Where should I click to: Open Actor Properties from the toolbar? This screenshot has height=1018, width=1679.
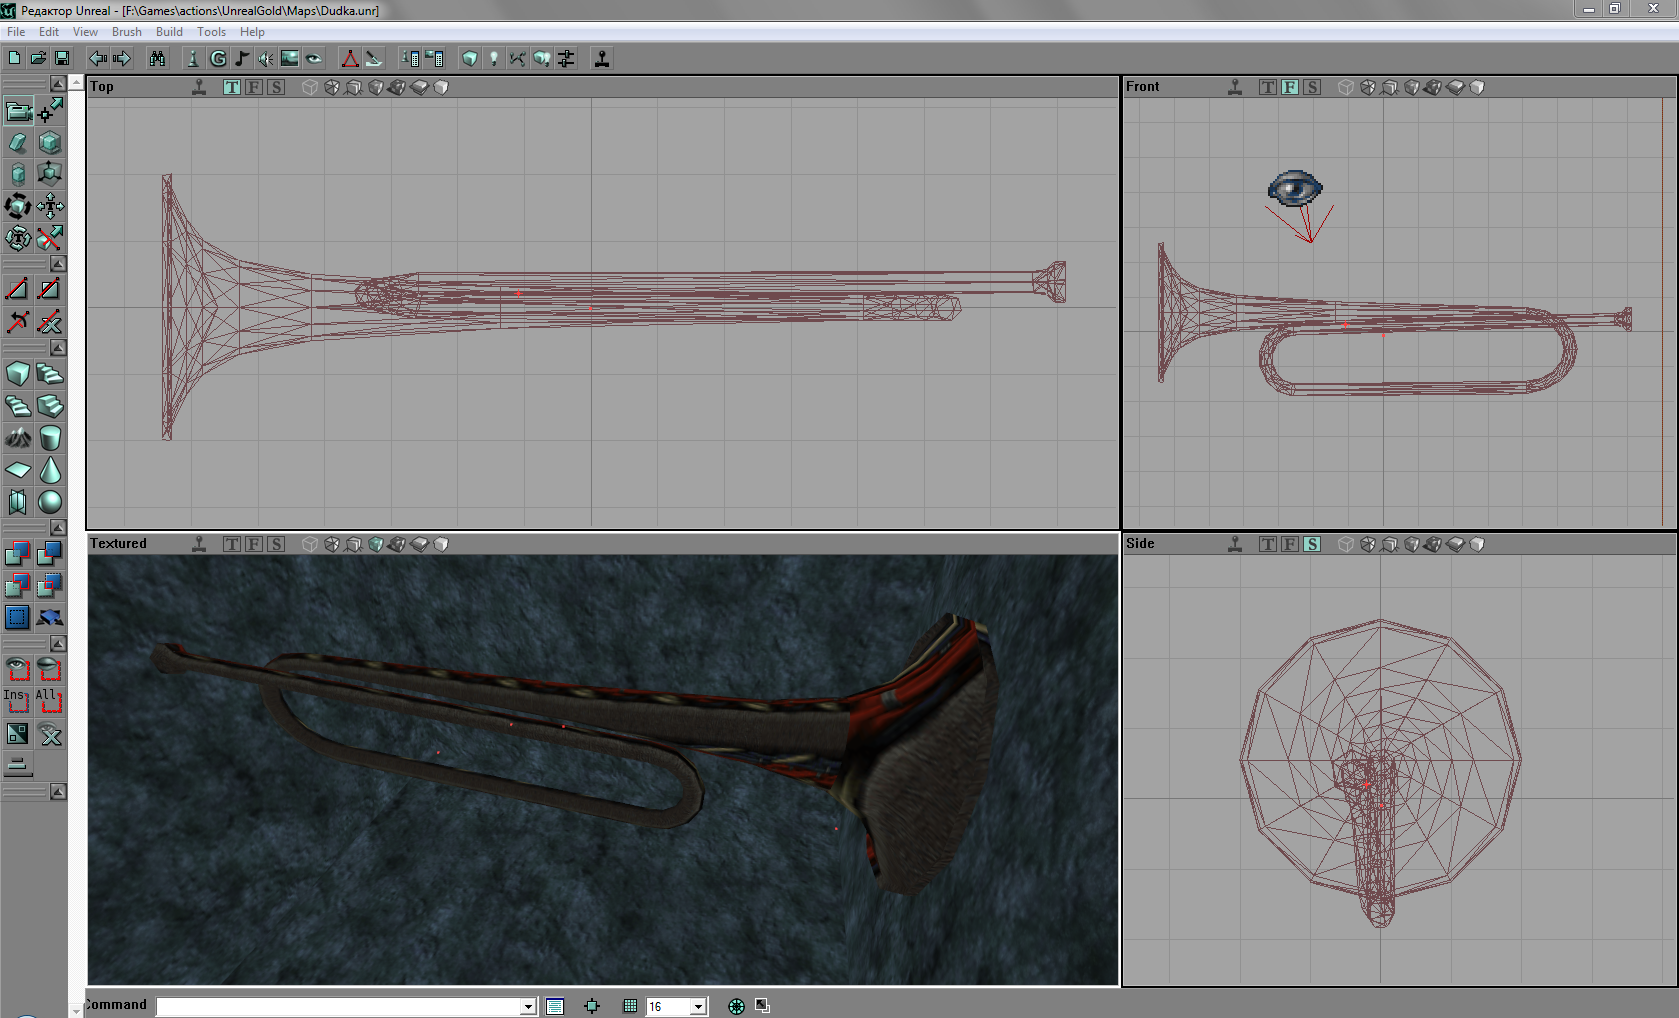(x=410, y=59)
